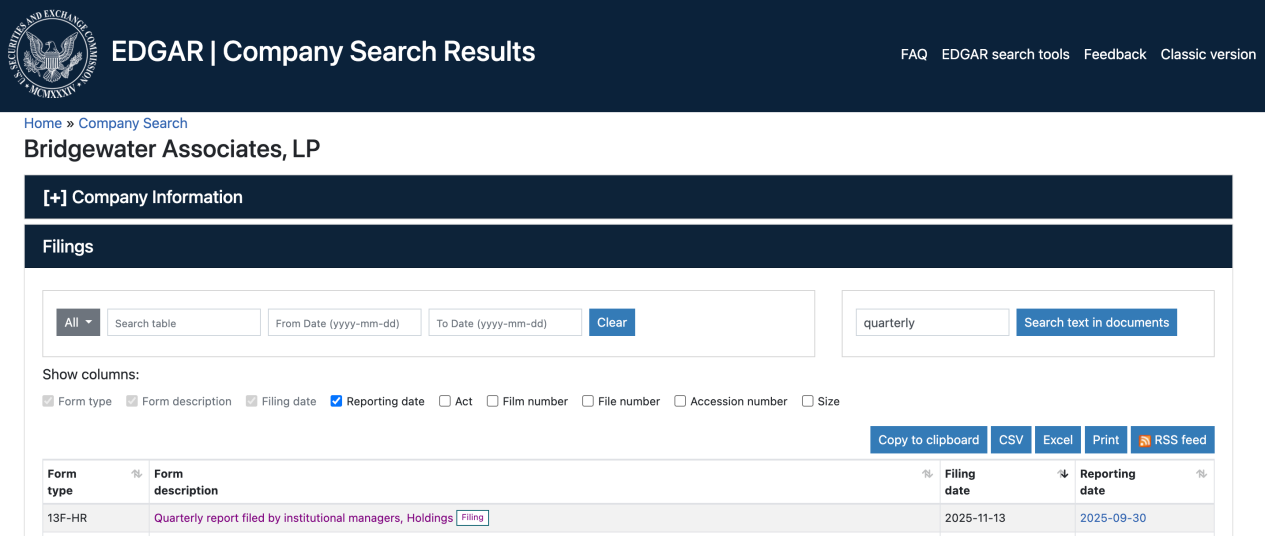Sort by Form type column arrows
Image resolution: width=1265 pixels, height=536 pixels.
(137, 474)
